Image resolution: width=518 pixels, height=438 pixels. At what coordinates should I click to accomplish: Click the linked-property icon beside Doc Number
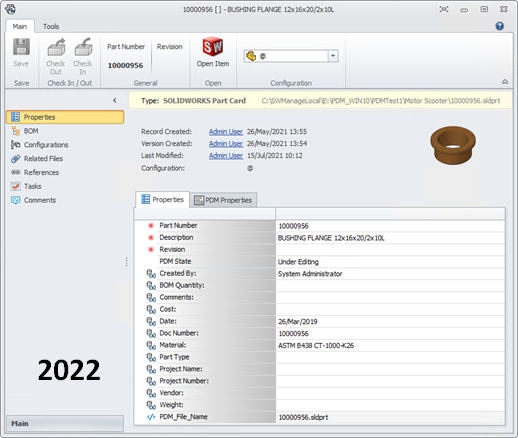coord(151,333)
